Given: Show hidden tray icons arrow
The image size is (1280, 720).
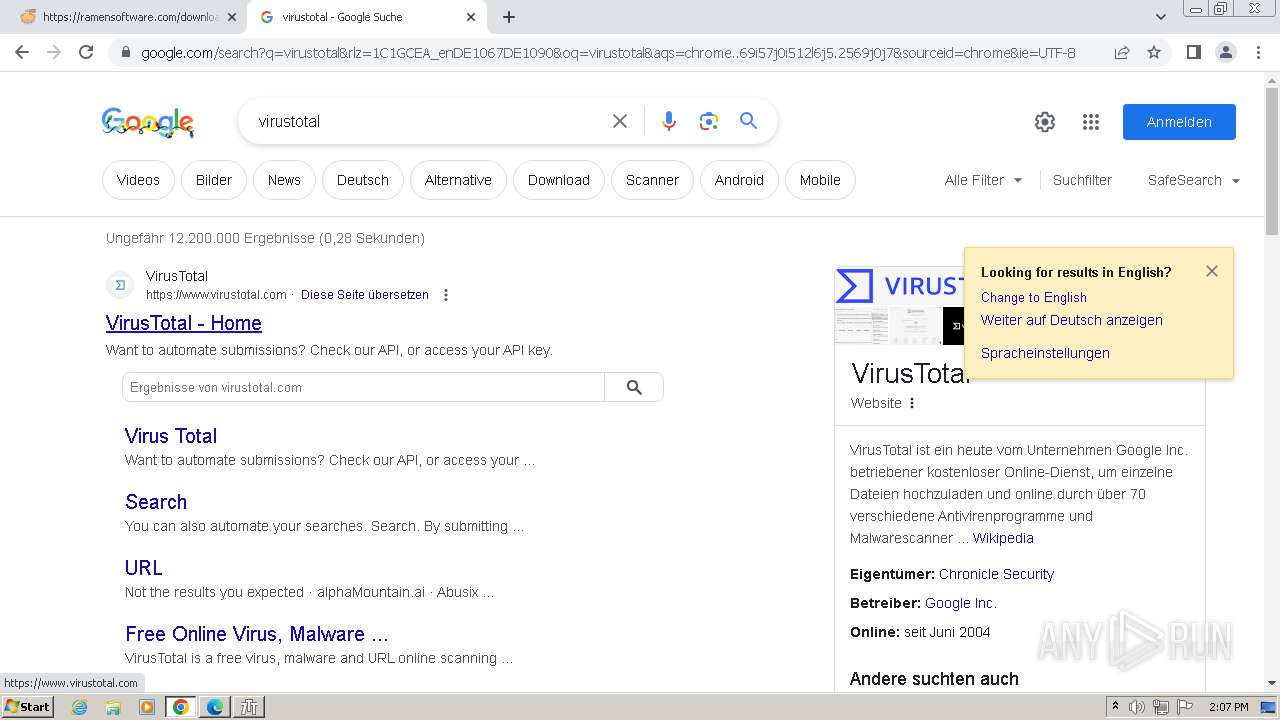Looking at the screenshot, I should 1115,707.
